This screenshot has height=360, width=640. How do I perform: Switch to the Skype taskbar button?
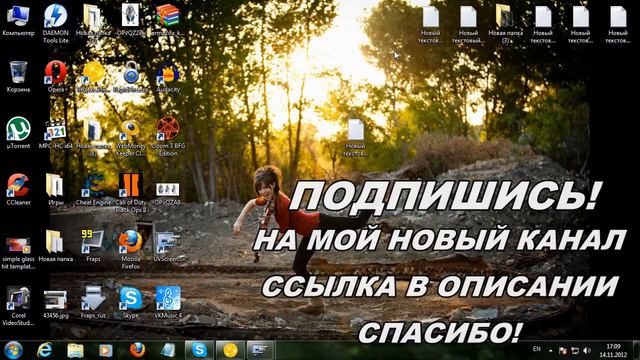click(199, 350)
